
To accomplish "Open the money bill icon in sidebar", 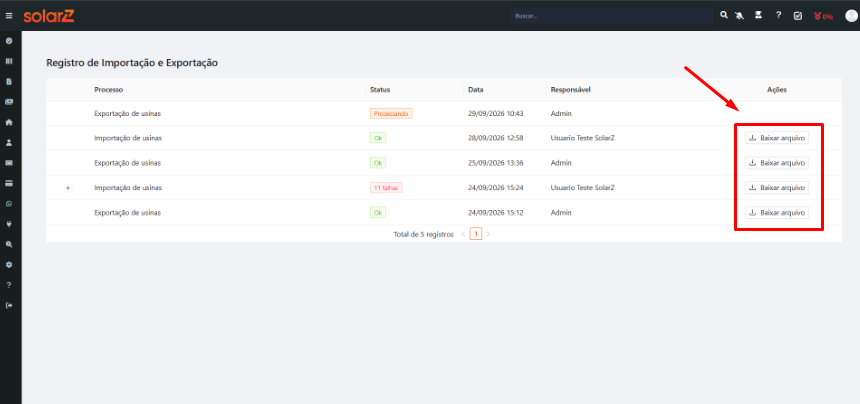I will [x=9, y=102].
